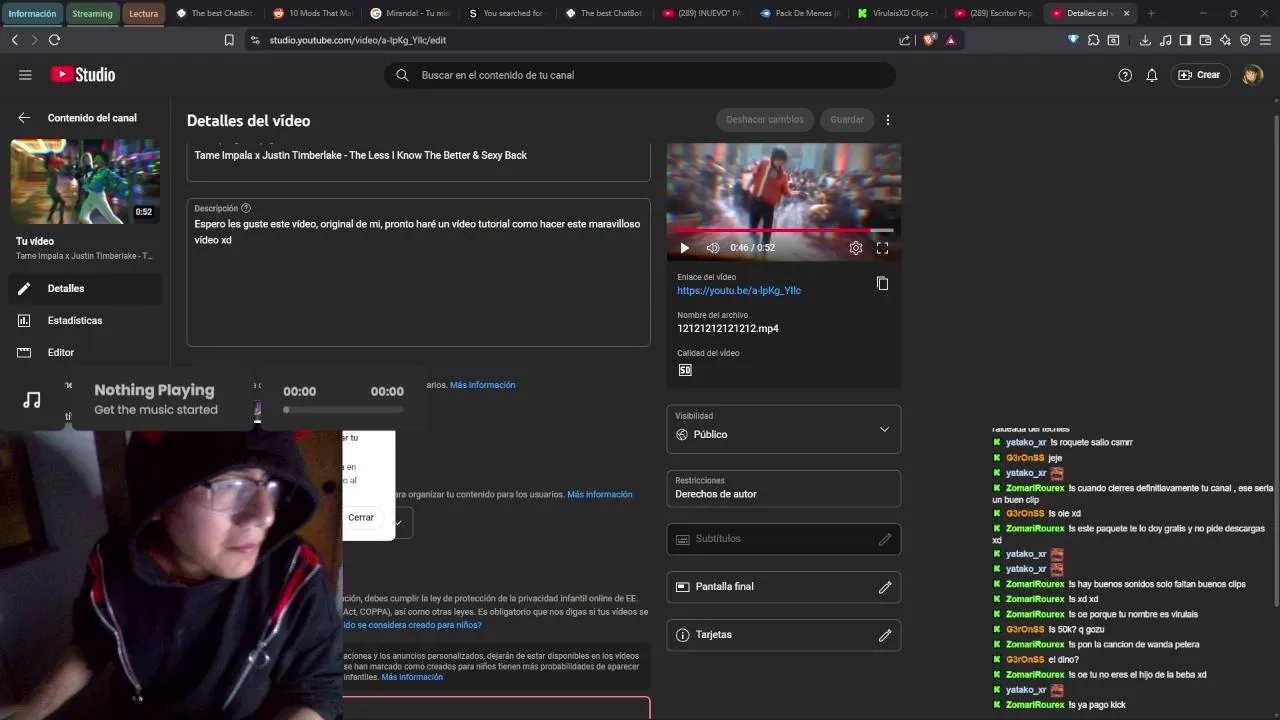
Task: Click the Guardar button
Action: 847,119
